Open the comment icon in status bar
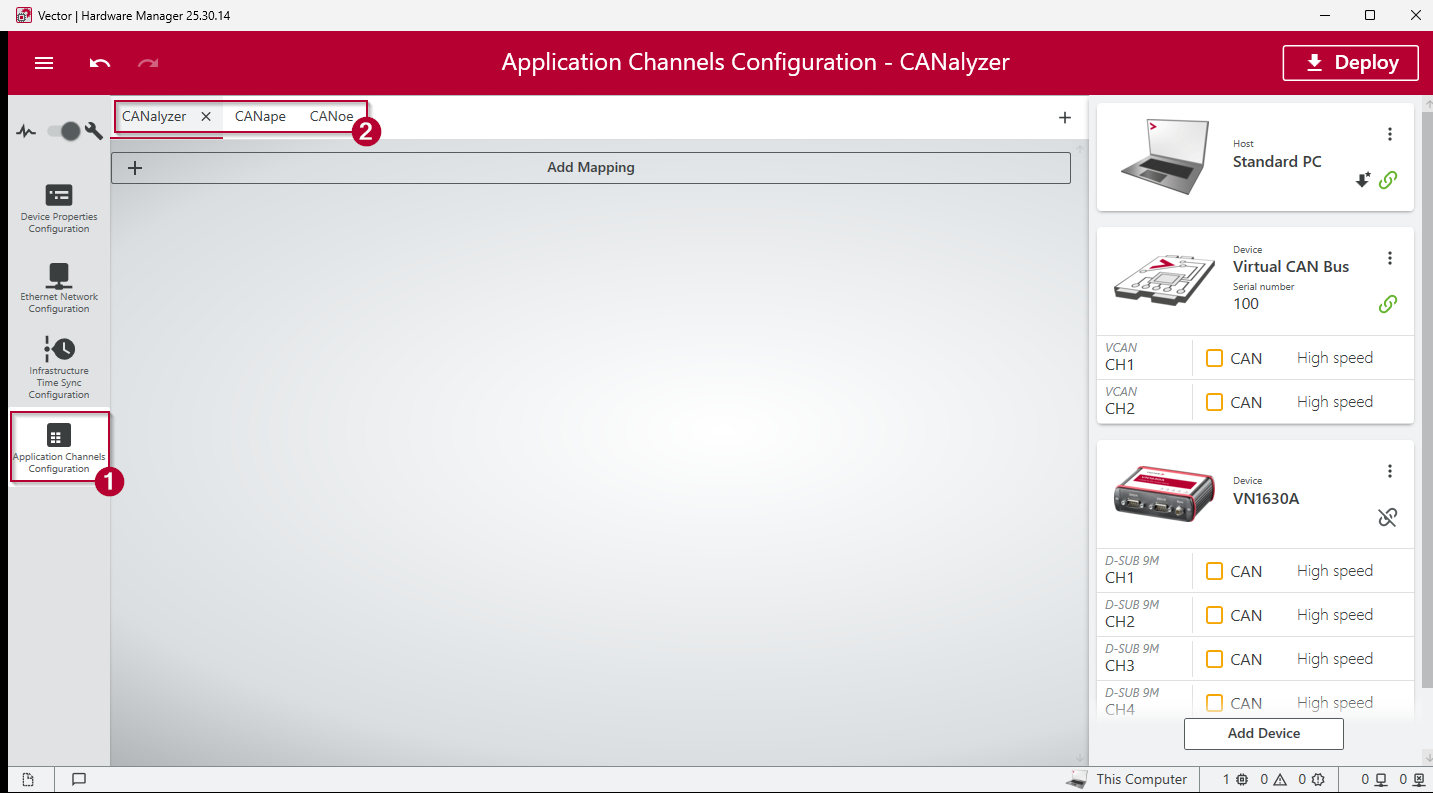This screenshot has width=1433, height=793. point(79,780)
